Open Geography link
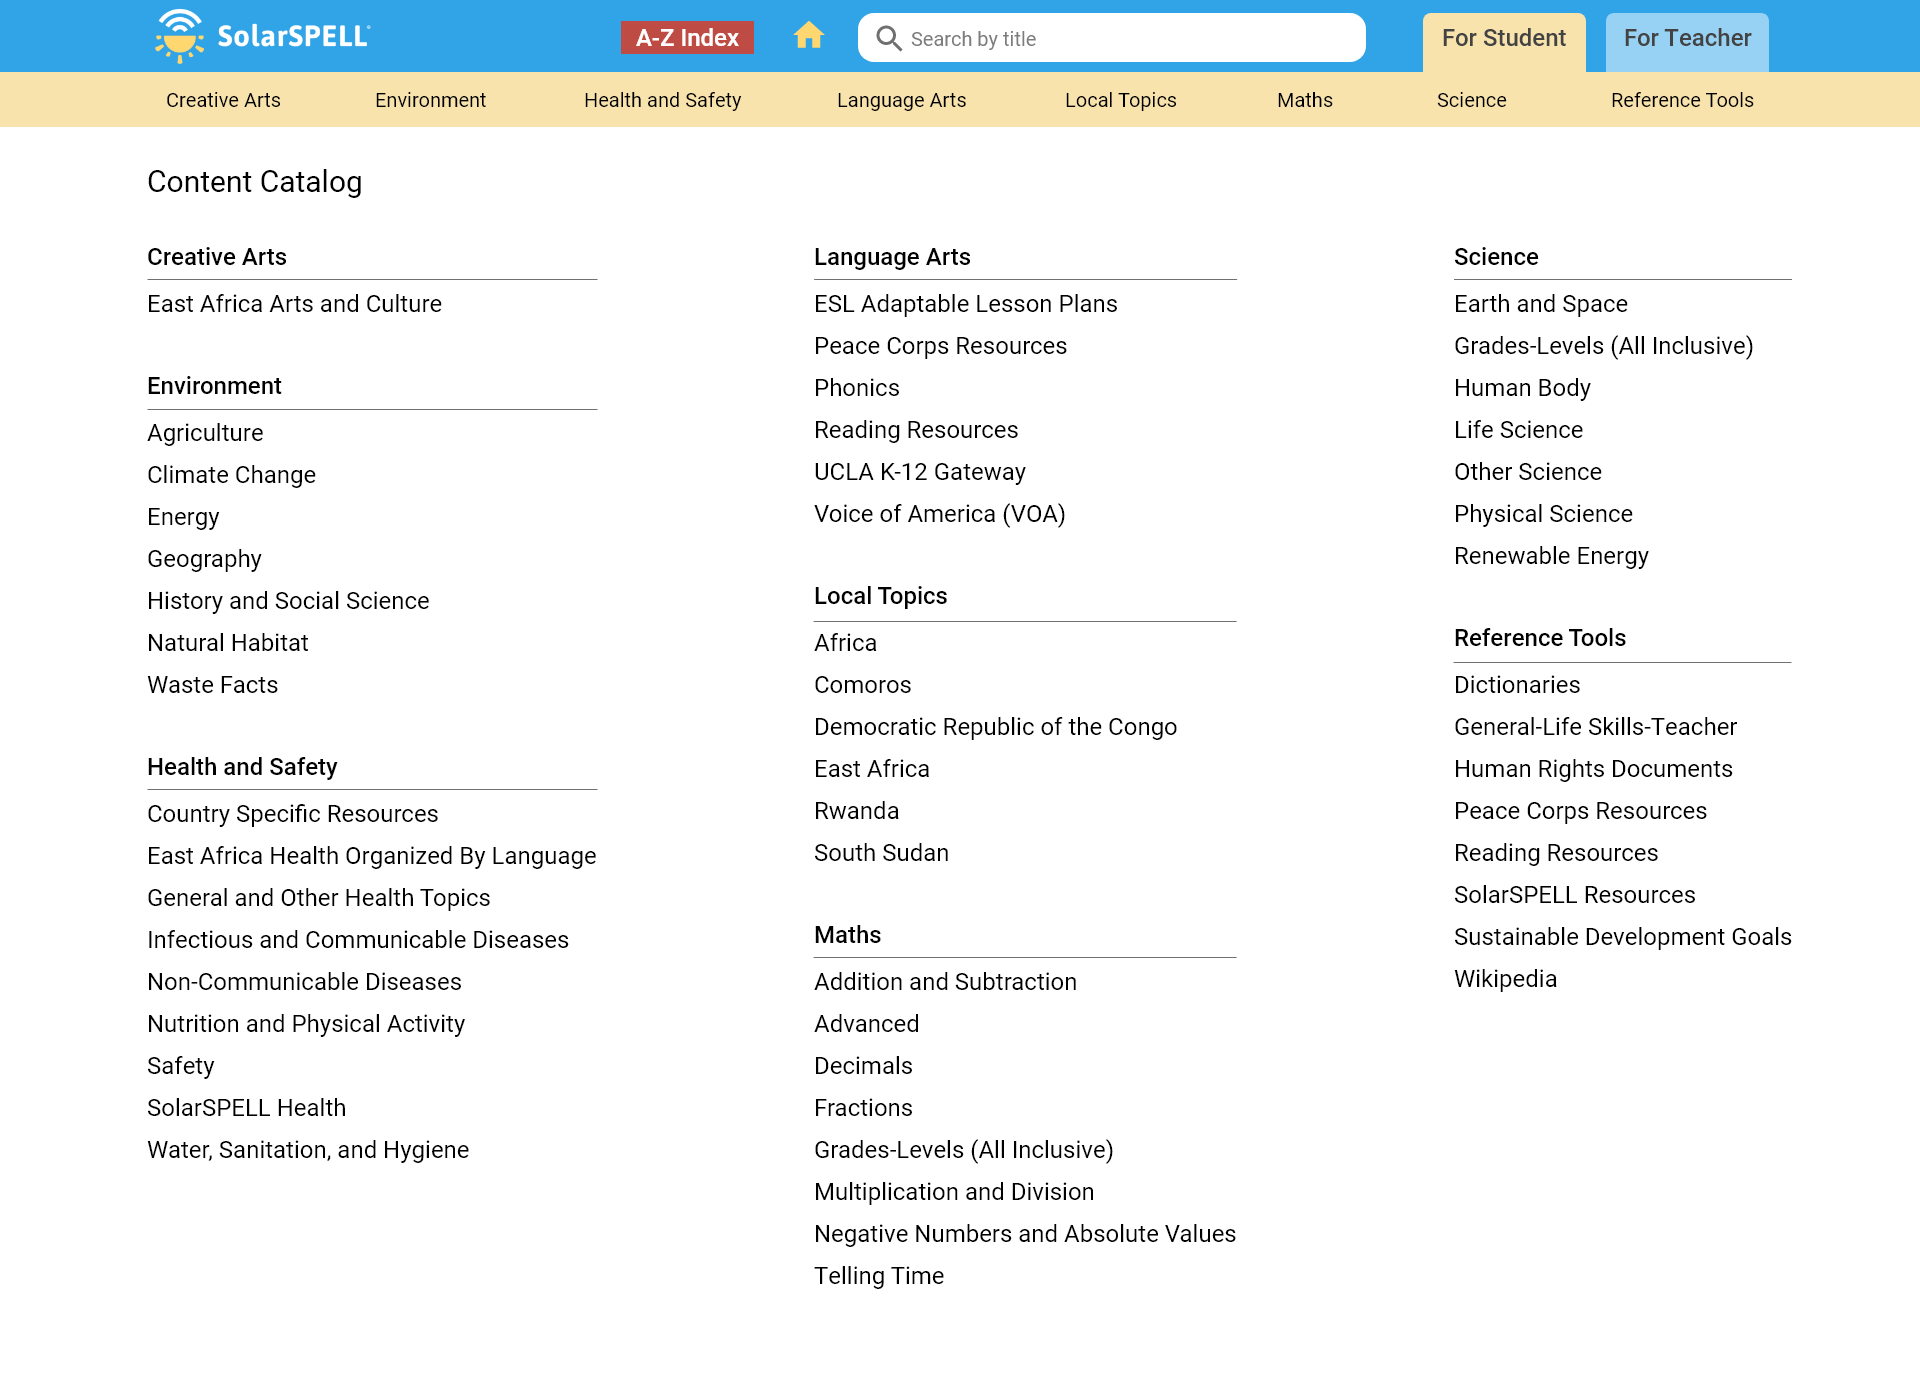This screenshot has height=1395, width=1920. click(204, 559)
